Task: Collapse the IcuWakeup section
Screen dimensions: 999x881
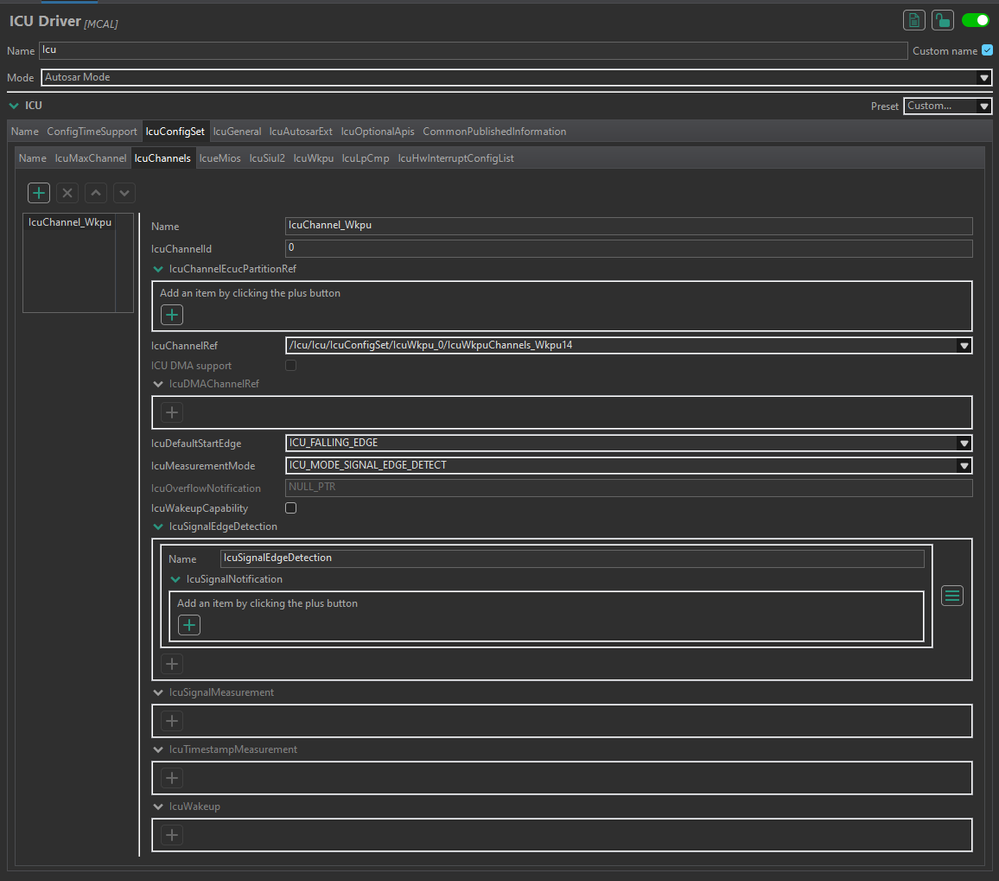Action: [x=158, y=806]
